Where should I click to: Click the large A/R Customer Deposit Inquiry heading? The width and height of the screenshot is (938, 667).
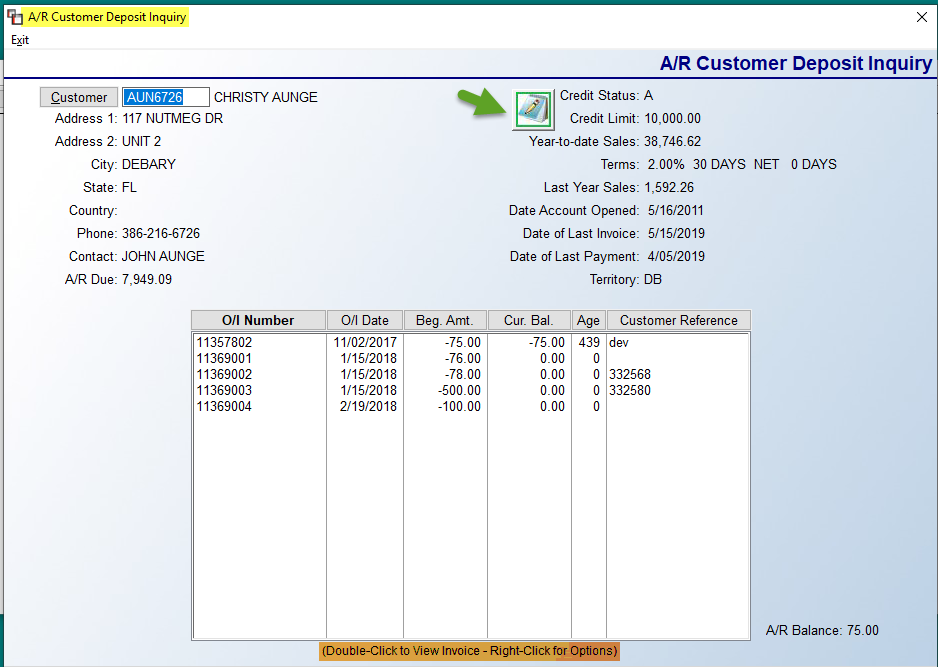click(796, 63)
